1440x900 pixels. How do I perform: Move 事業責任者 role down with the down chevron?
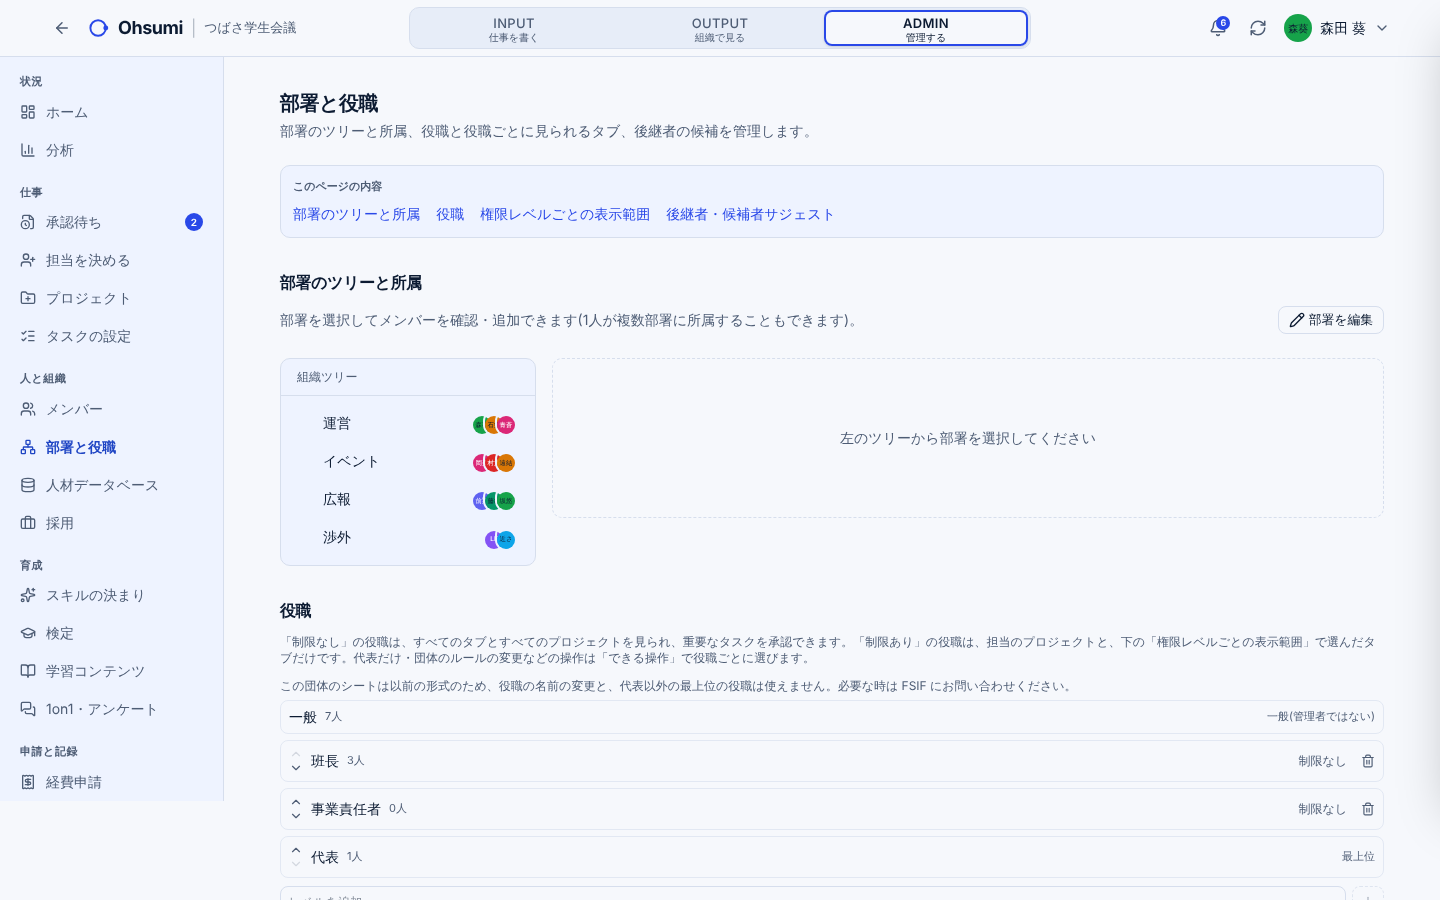point(296,816)
